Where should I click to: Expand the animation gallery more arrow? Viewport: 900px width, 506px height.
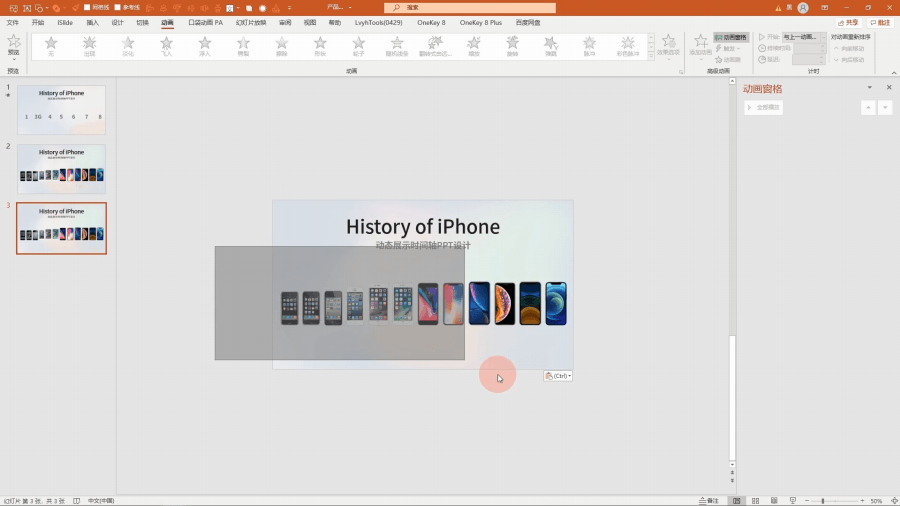coord(651,56)
